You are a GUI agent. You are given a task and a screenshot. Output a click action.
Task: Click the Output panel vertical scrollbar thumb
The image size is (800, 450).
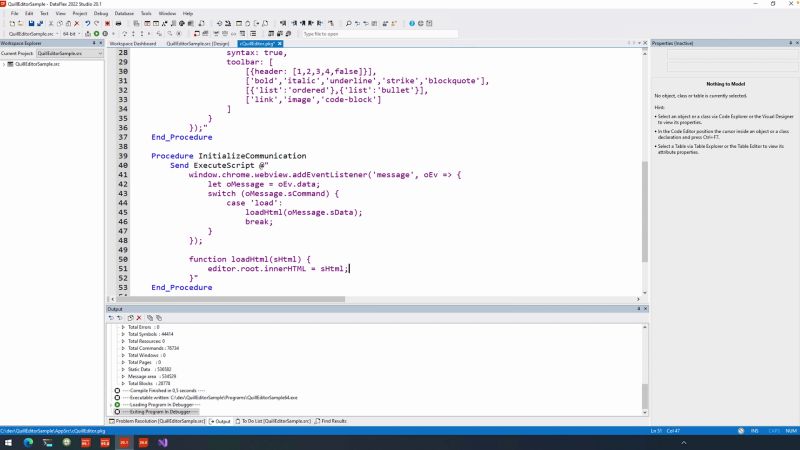click(x=644, y=396)
